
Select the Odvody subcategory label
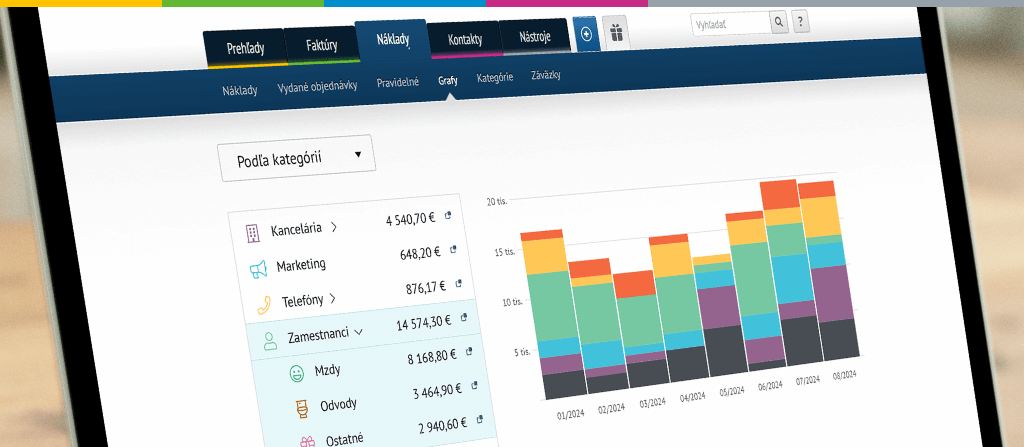[x=338, y=405]
